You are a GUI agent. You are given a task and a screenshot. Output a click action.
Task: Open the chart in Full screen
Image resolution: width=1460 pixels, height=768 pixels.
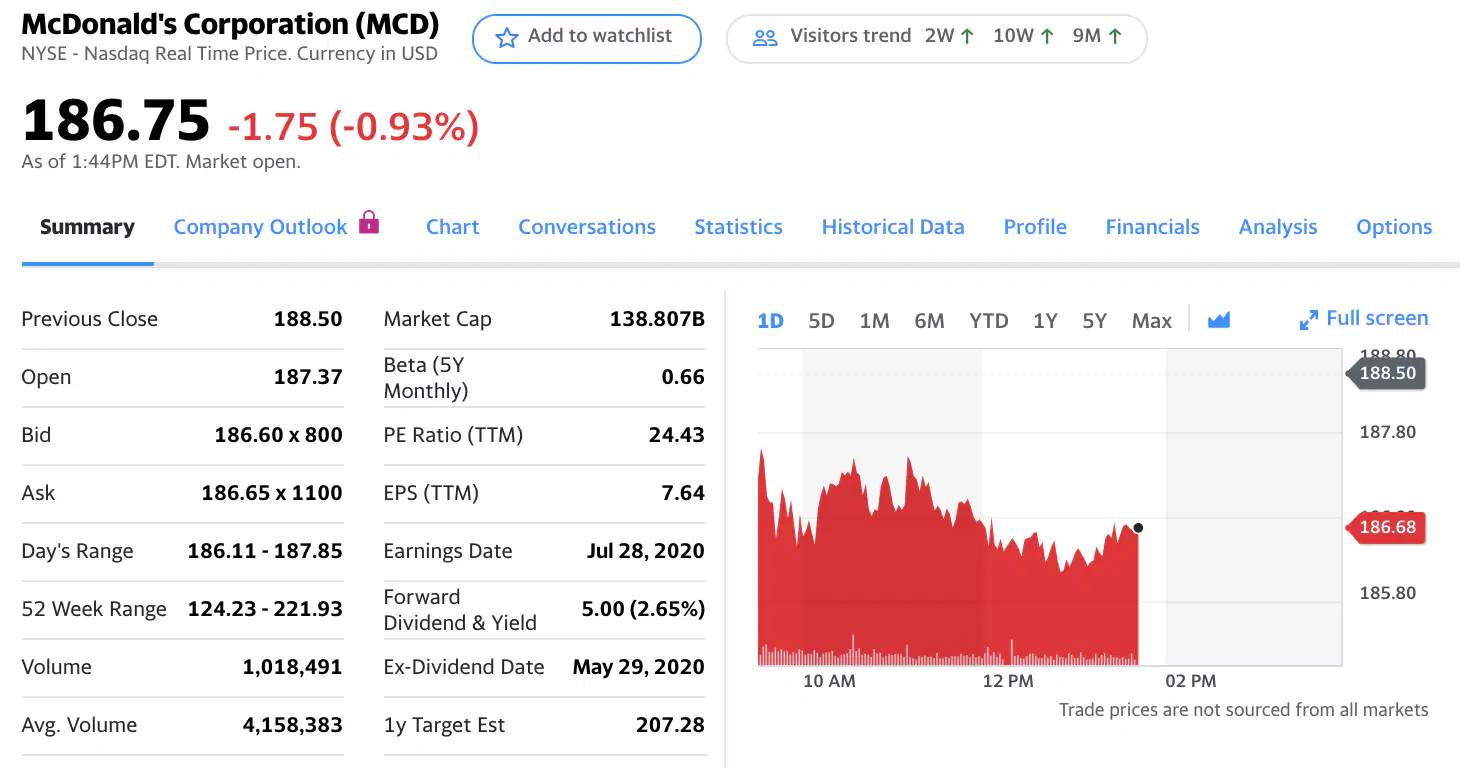[x=1364, y=319]
